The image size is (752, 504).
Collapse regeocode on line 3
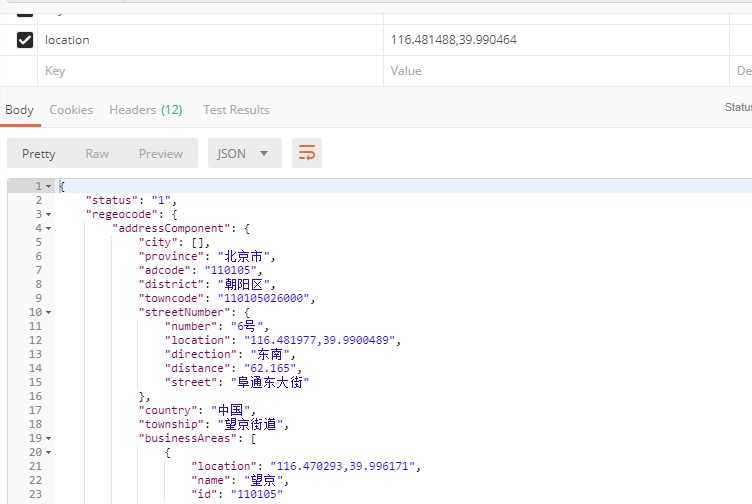click(48, 214)
